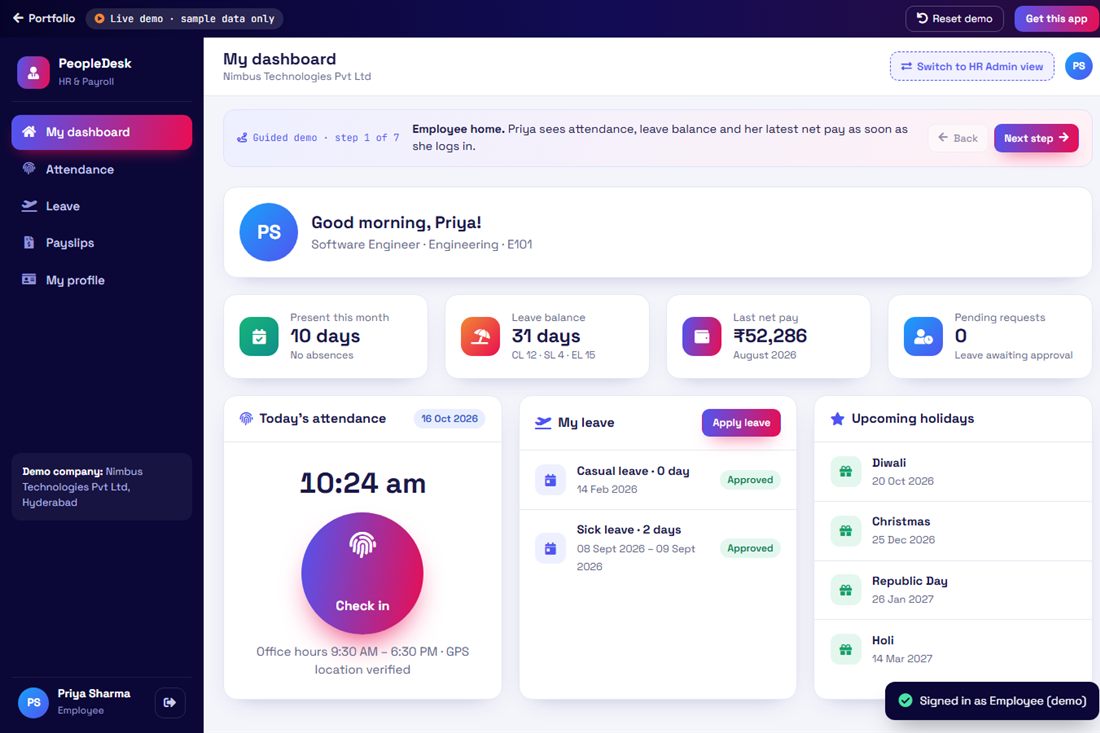Click the ₹52,286 net pay value
Viewport: 1100px width, 733px height.
pyautogui.click(x=770, y=336)
